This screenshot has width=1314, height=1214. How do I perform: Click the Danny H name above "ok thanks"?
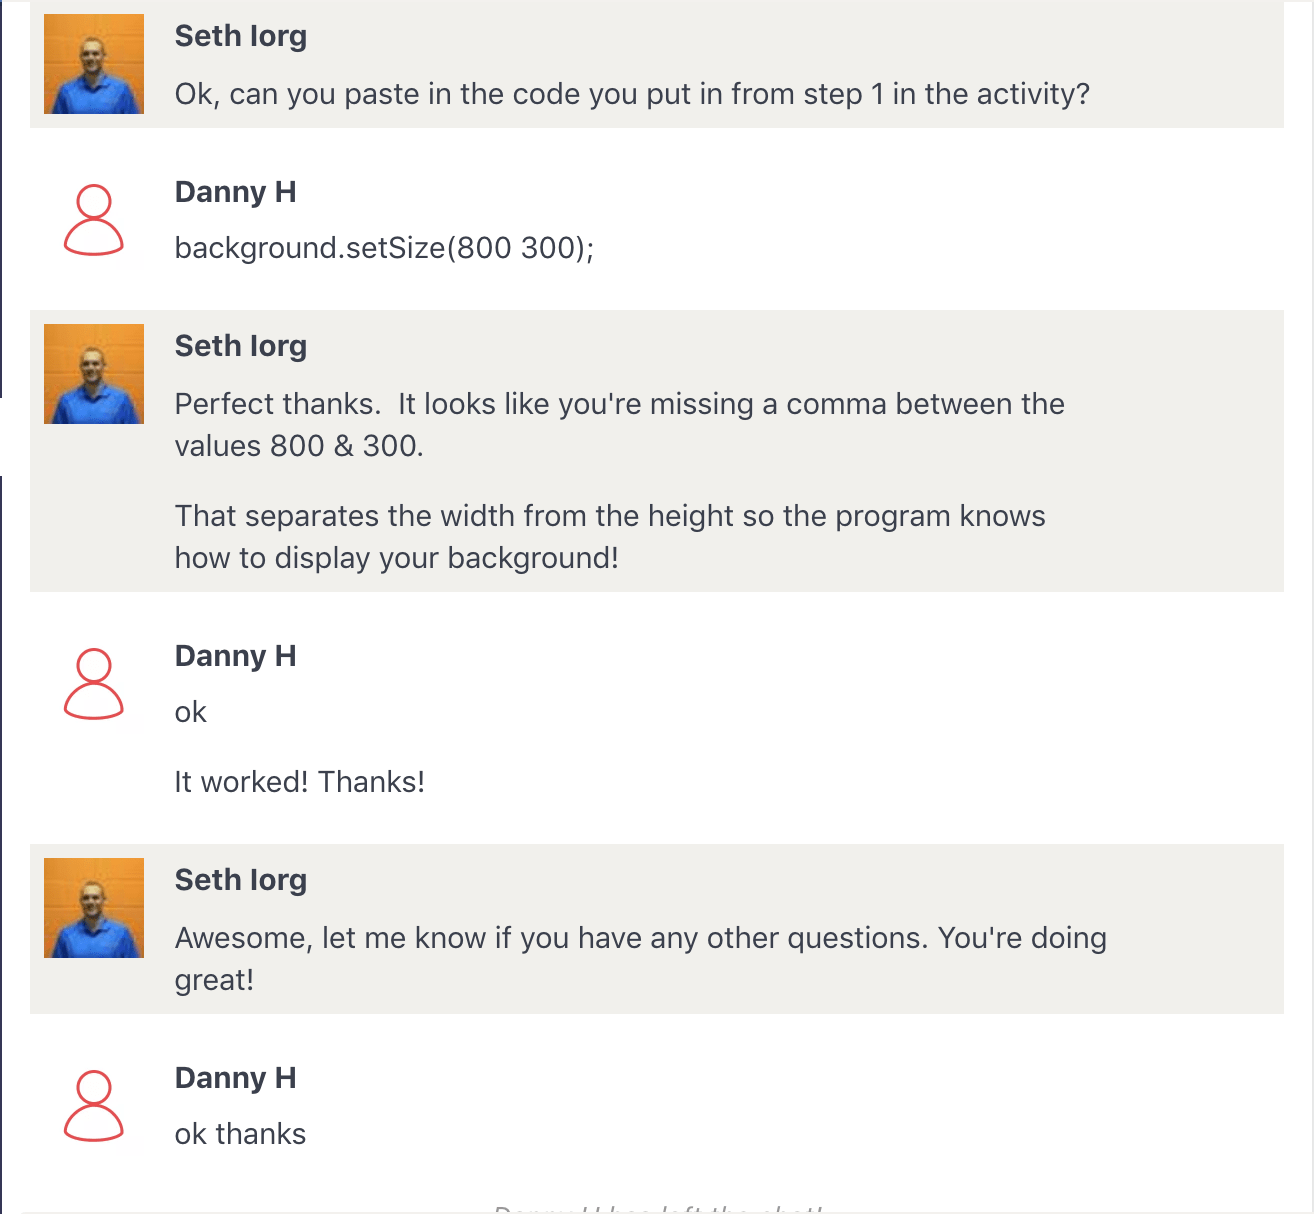click(x=236, y=1078)
